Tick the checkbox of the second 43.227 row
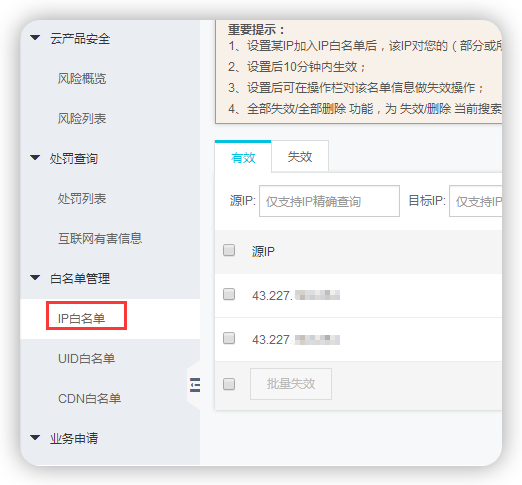The height and width of the screenshot is (485, 522). coord(229,338)
